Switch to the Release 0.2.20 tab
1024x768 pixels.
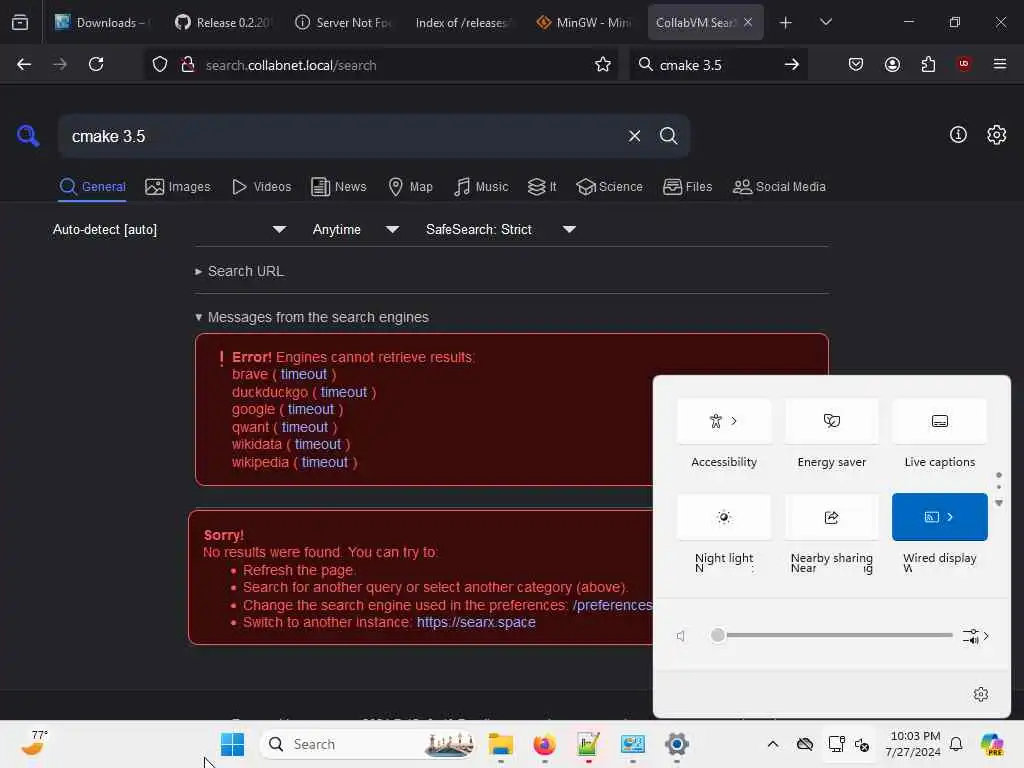[x=222, y=22]
